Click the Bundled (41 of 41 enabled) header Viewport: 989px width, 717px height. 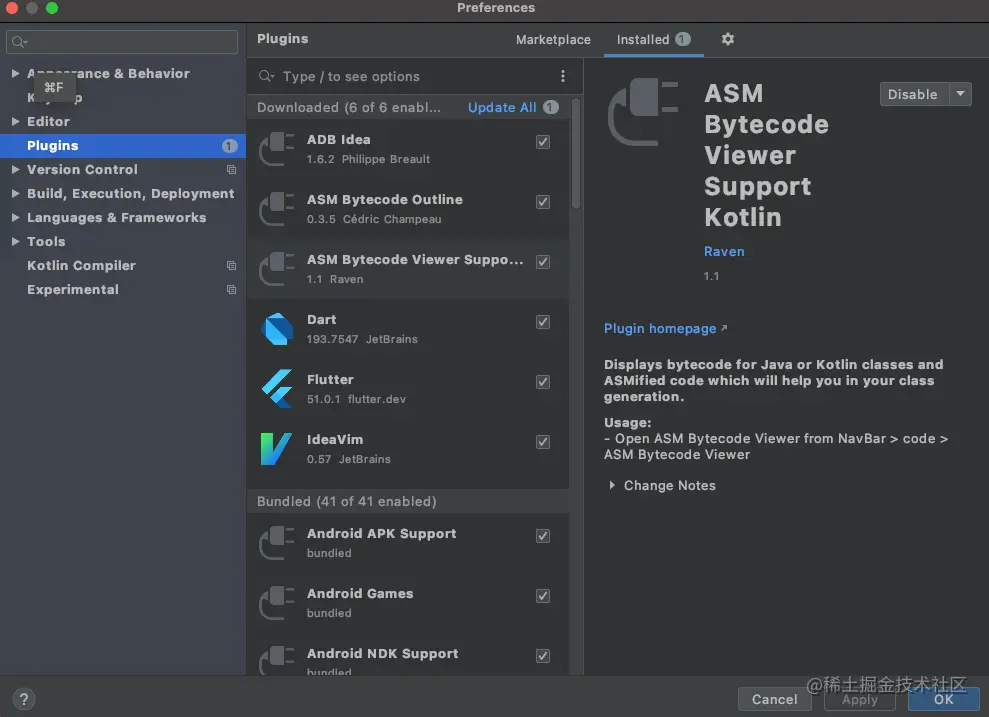point(408,501)
